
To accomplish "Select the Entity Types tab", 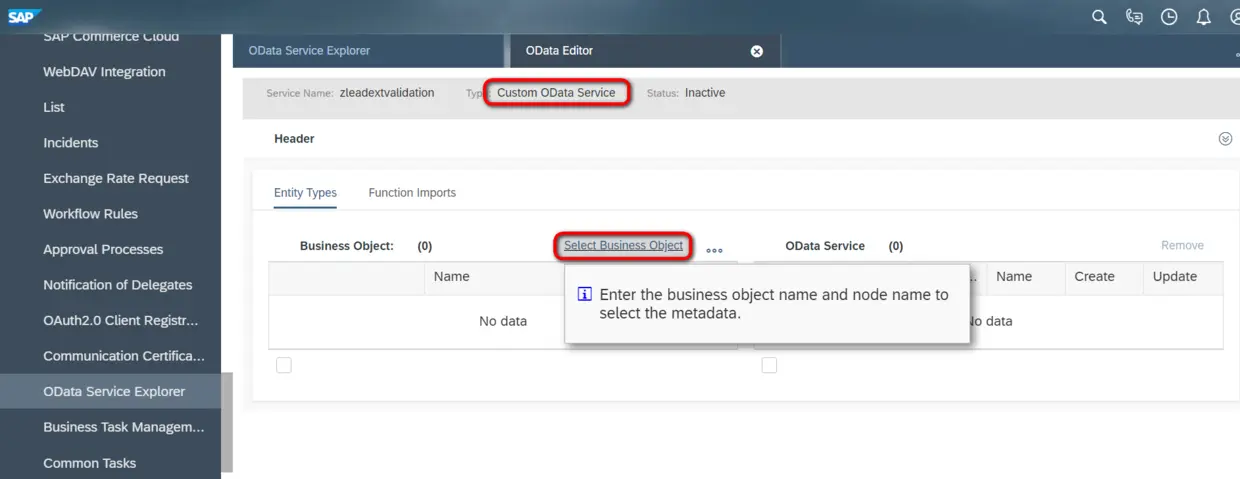I will (305, 193).
